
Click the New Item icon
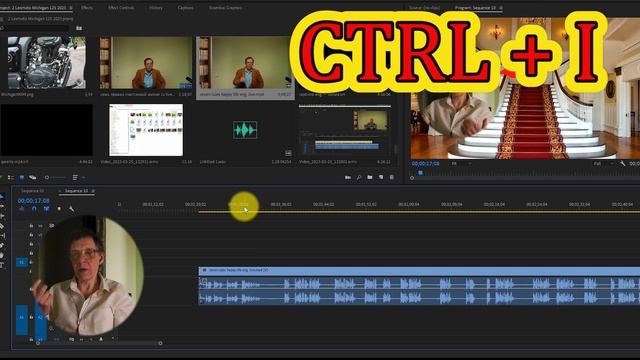[381, 177]
